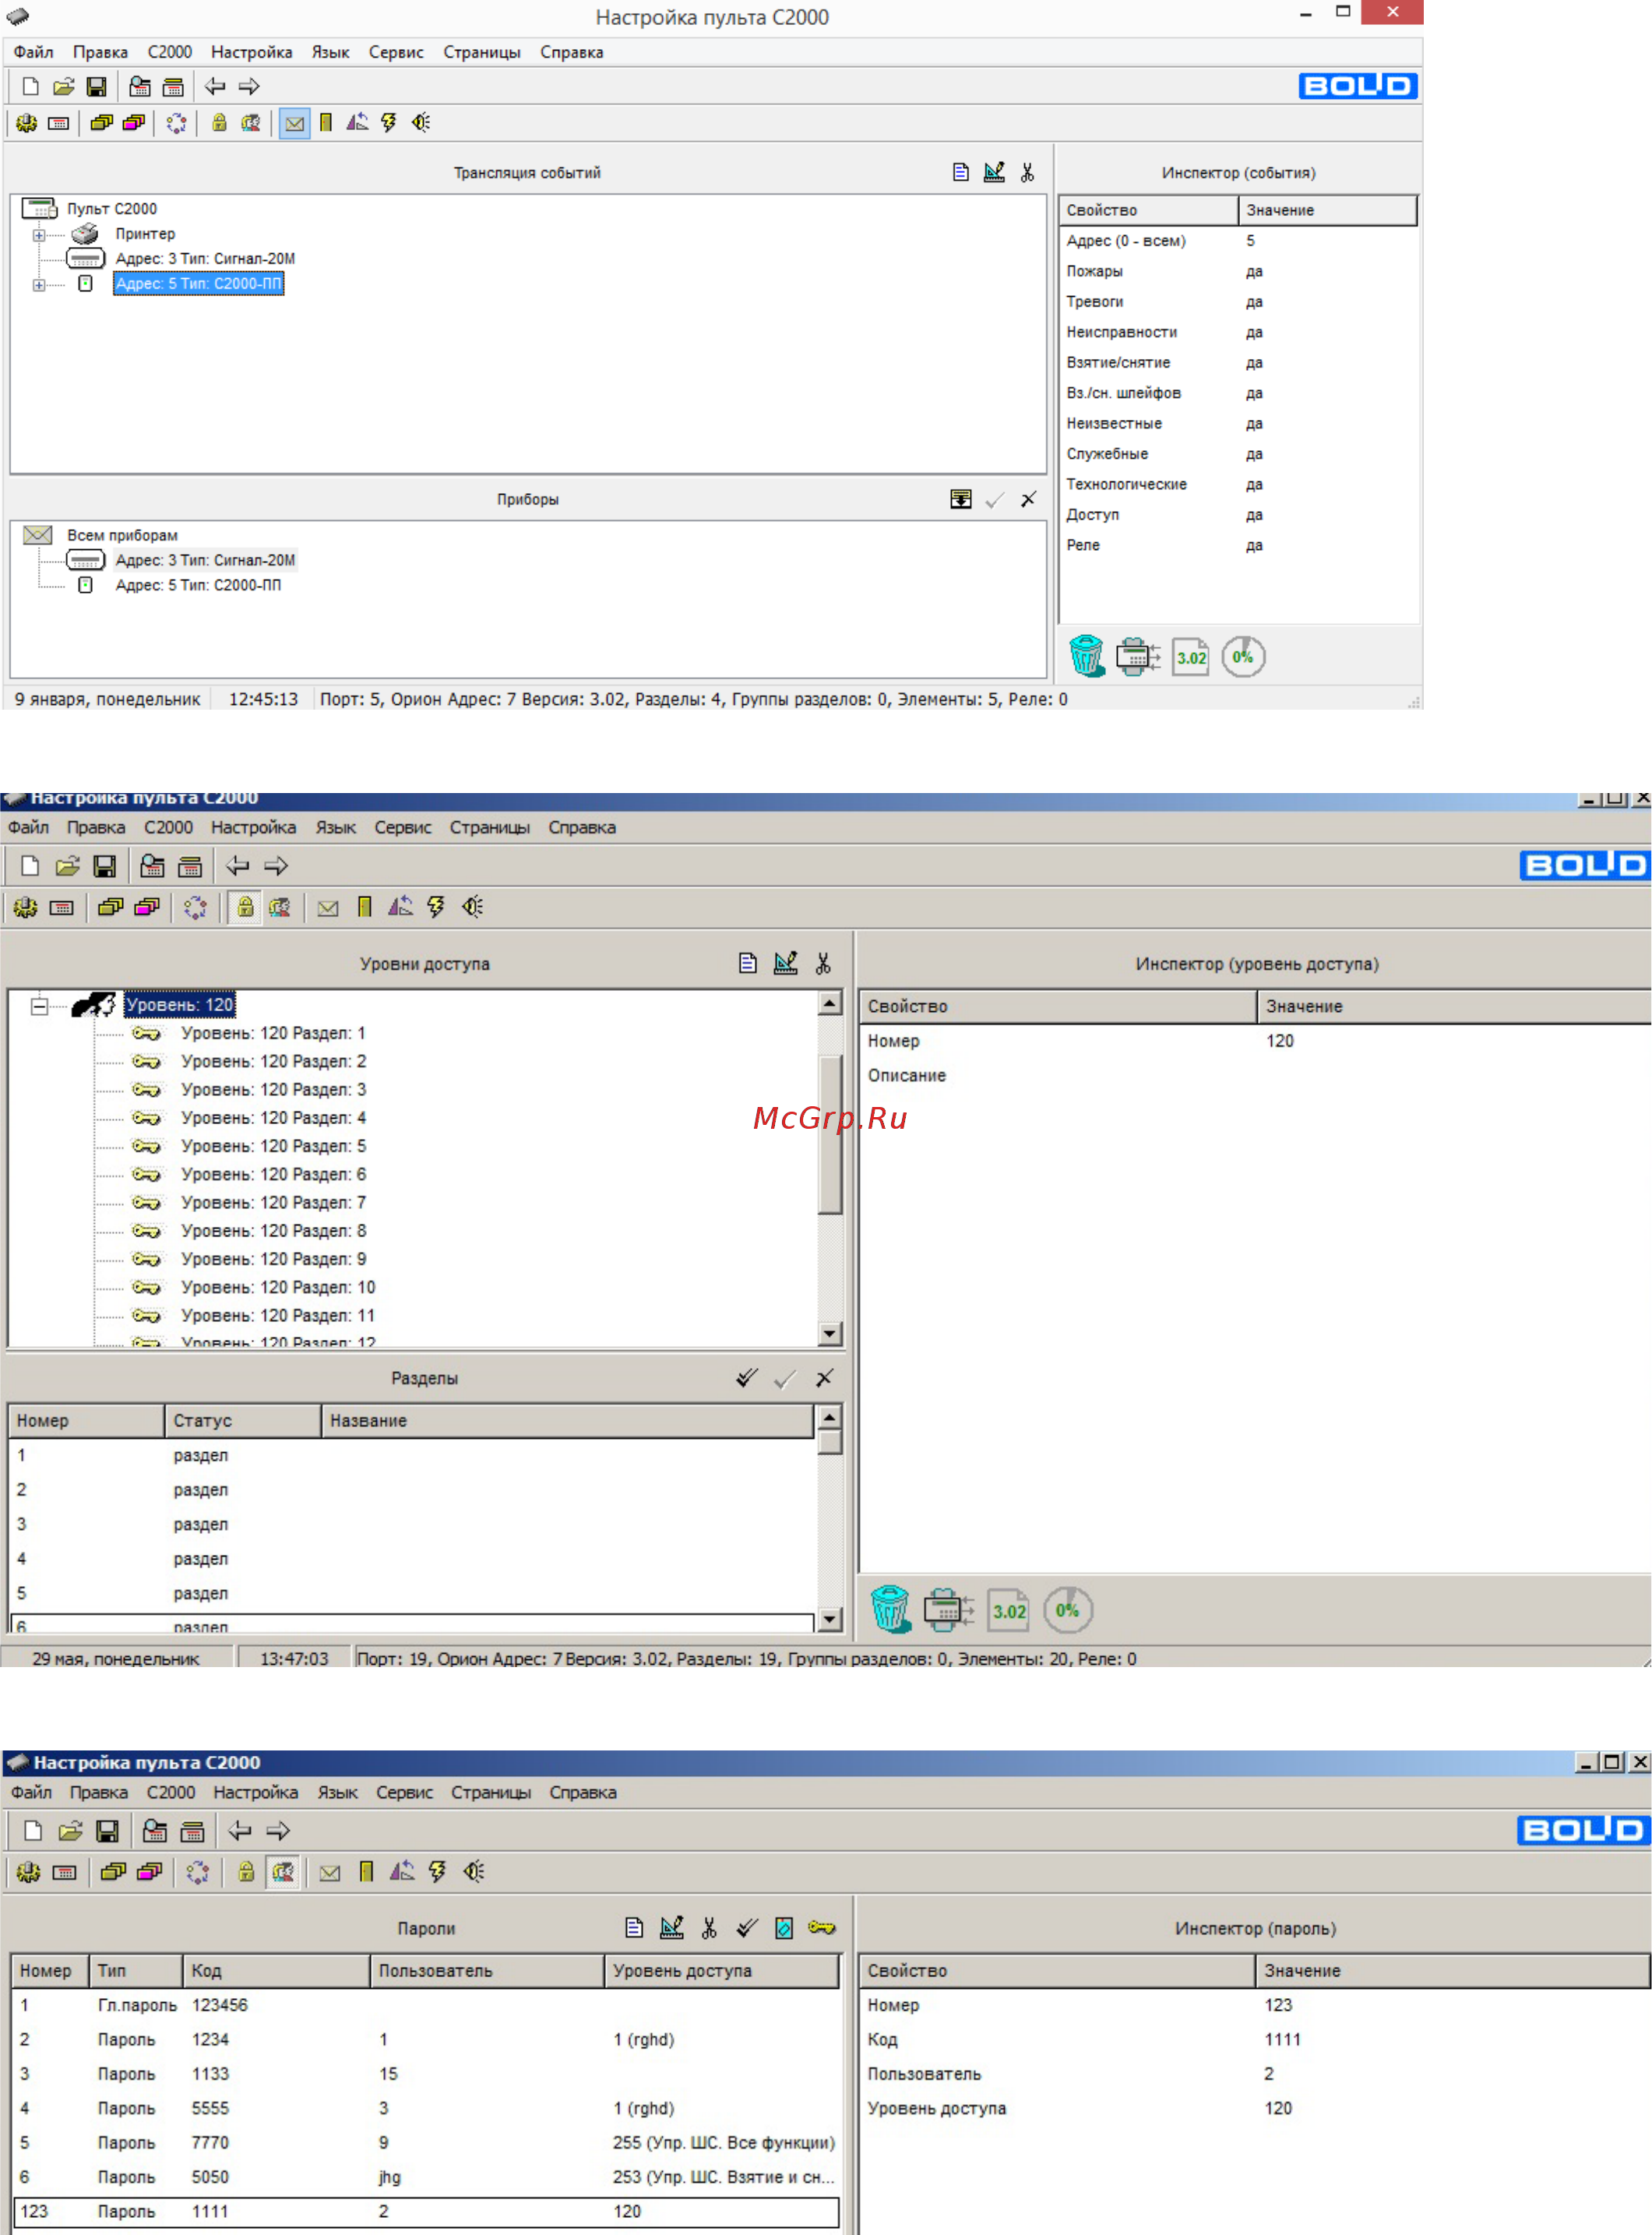The height and width of the screenshot is (2235, 1652).
Task: Open file folder icon in top window
Action: click(x=64, y=87)
